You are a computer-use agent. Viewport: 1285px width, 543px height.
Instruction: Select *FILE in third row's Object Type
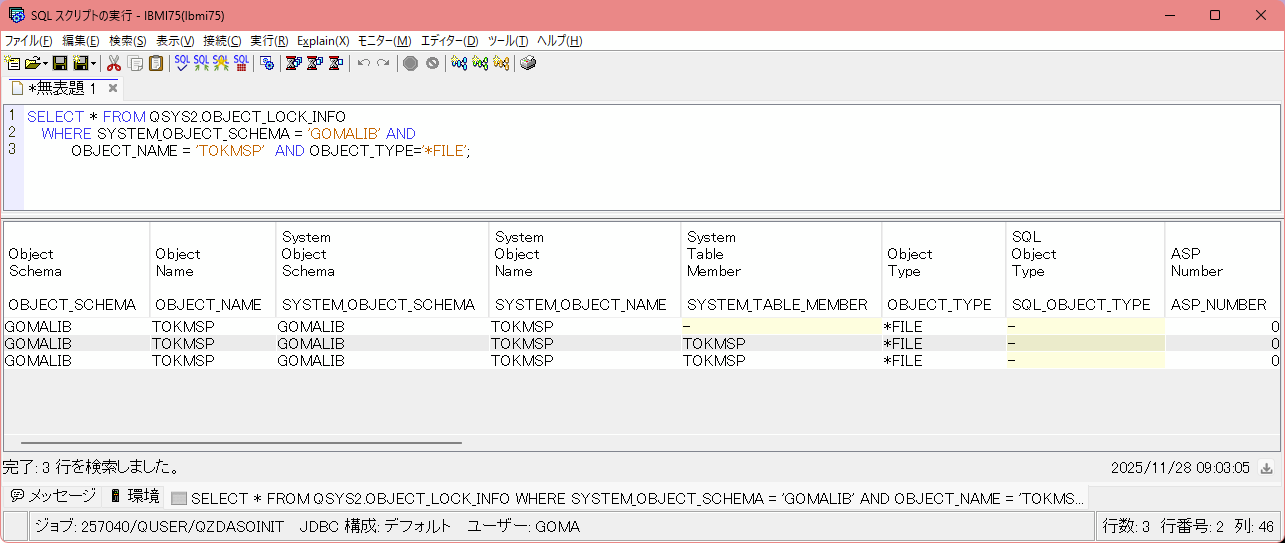[x=943, y=360]
